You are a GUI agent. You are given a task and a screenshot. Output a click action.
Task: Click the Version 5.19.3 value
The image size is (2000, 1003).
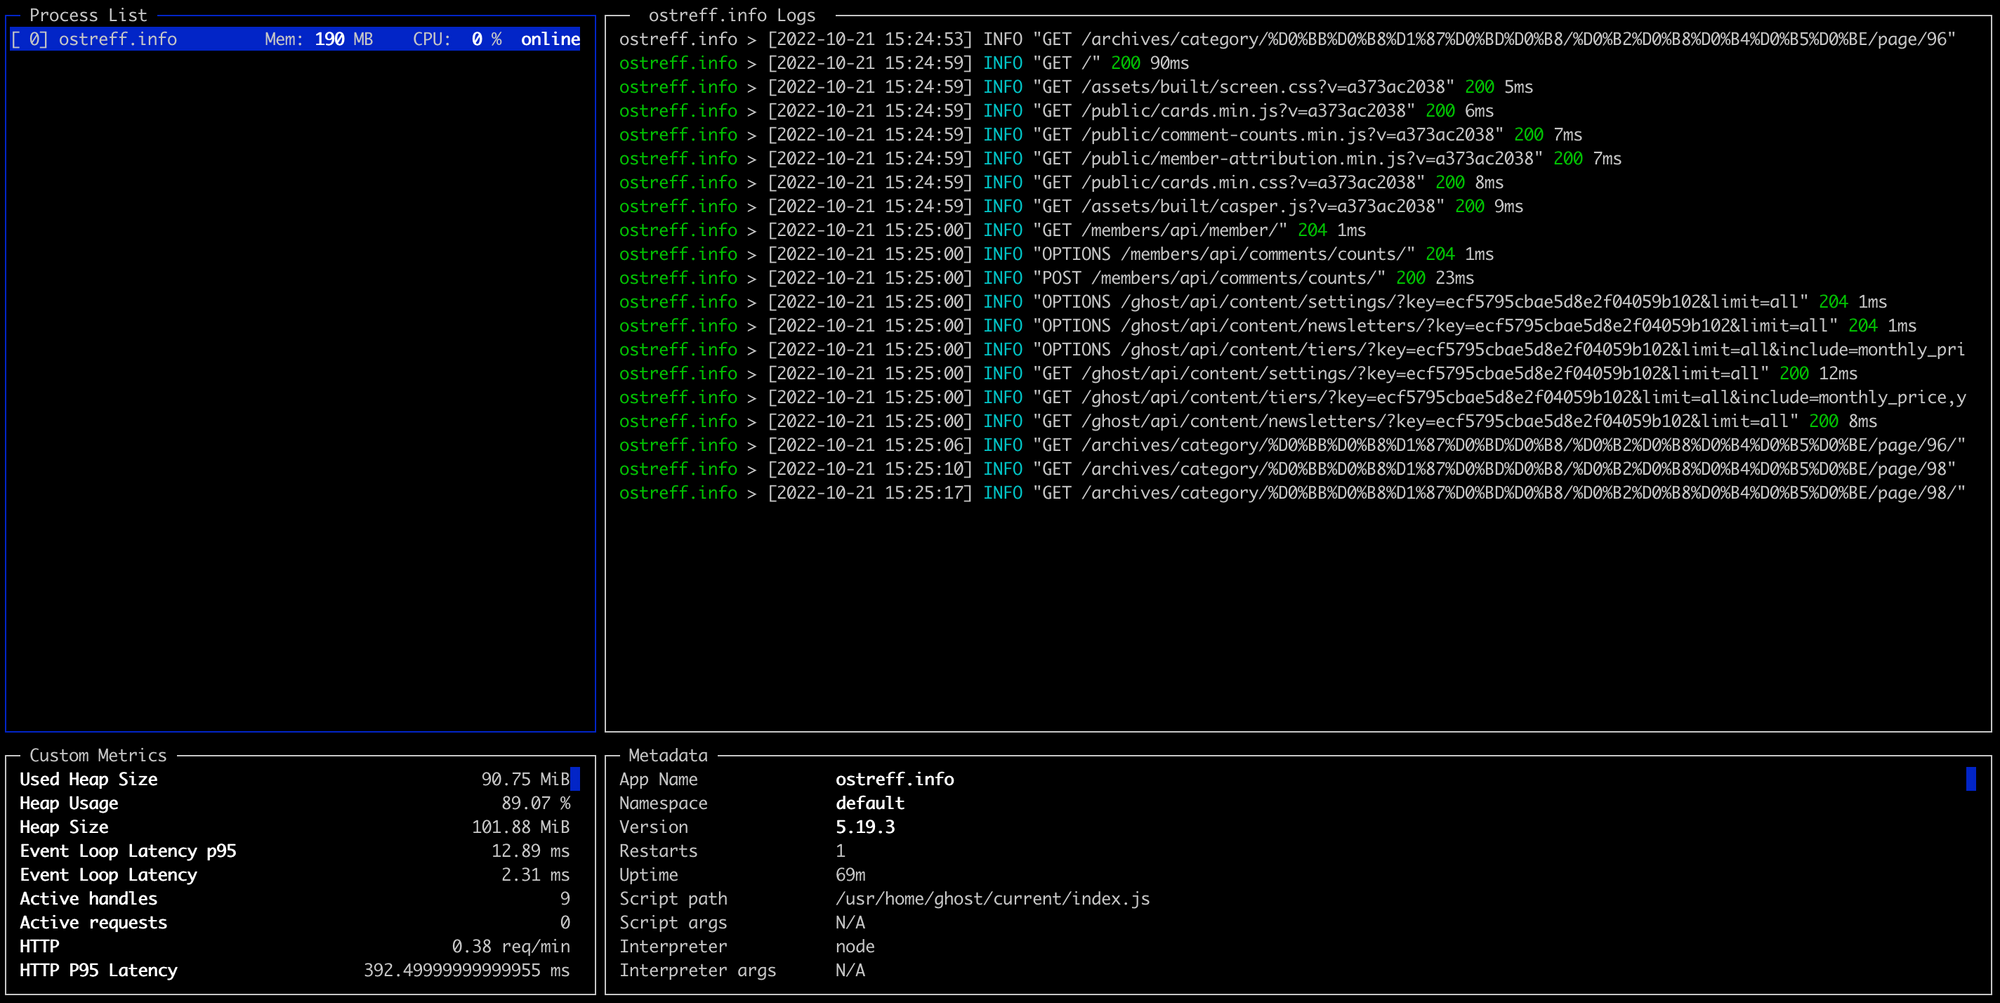tap(865, 827)
